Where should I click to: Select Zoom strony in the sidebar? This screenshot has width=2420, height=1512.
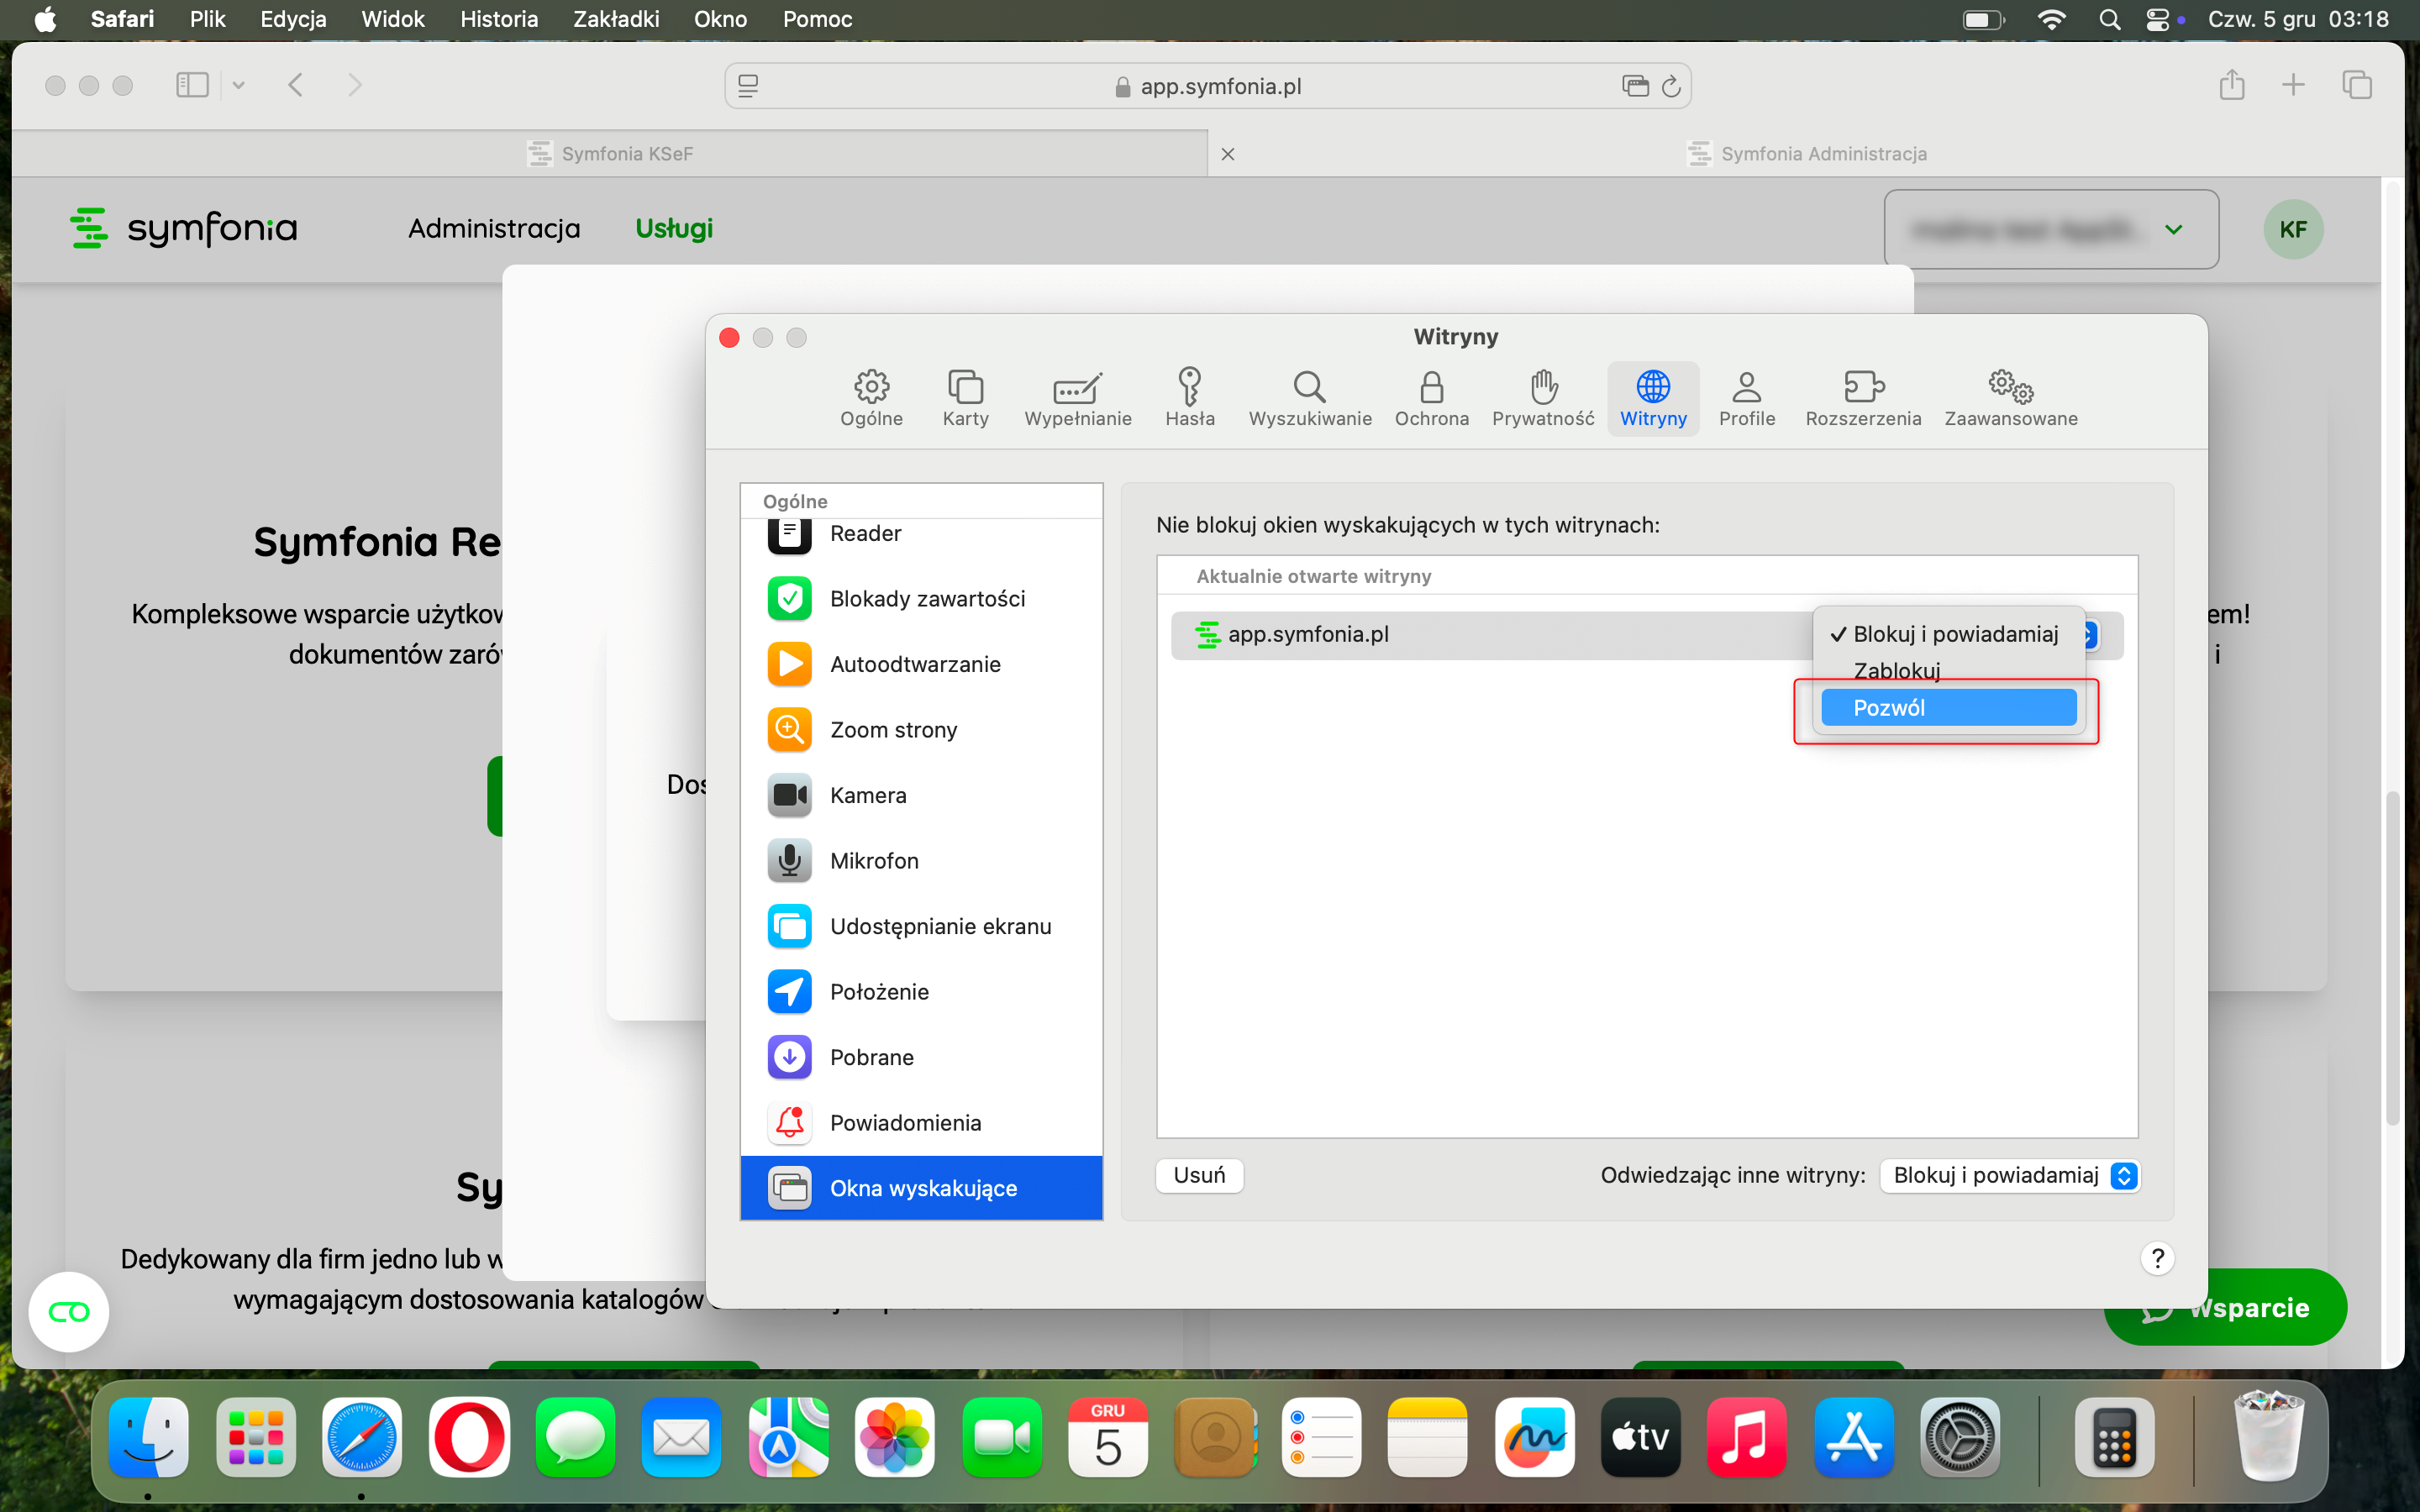[x=921, y=730]
